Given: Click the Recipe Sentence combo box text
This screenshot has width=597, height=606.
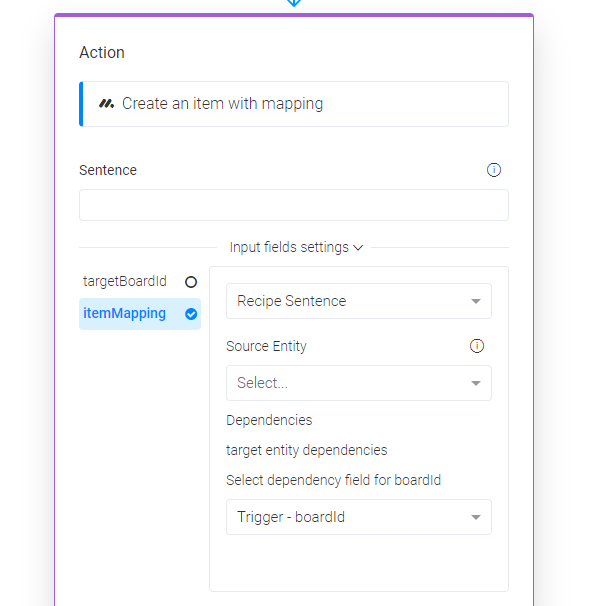Looking at the screenshot, I should coord(291,301).
